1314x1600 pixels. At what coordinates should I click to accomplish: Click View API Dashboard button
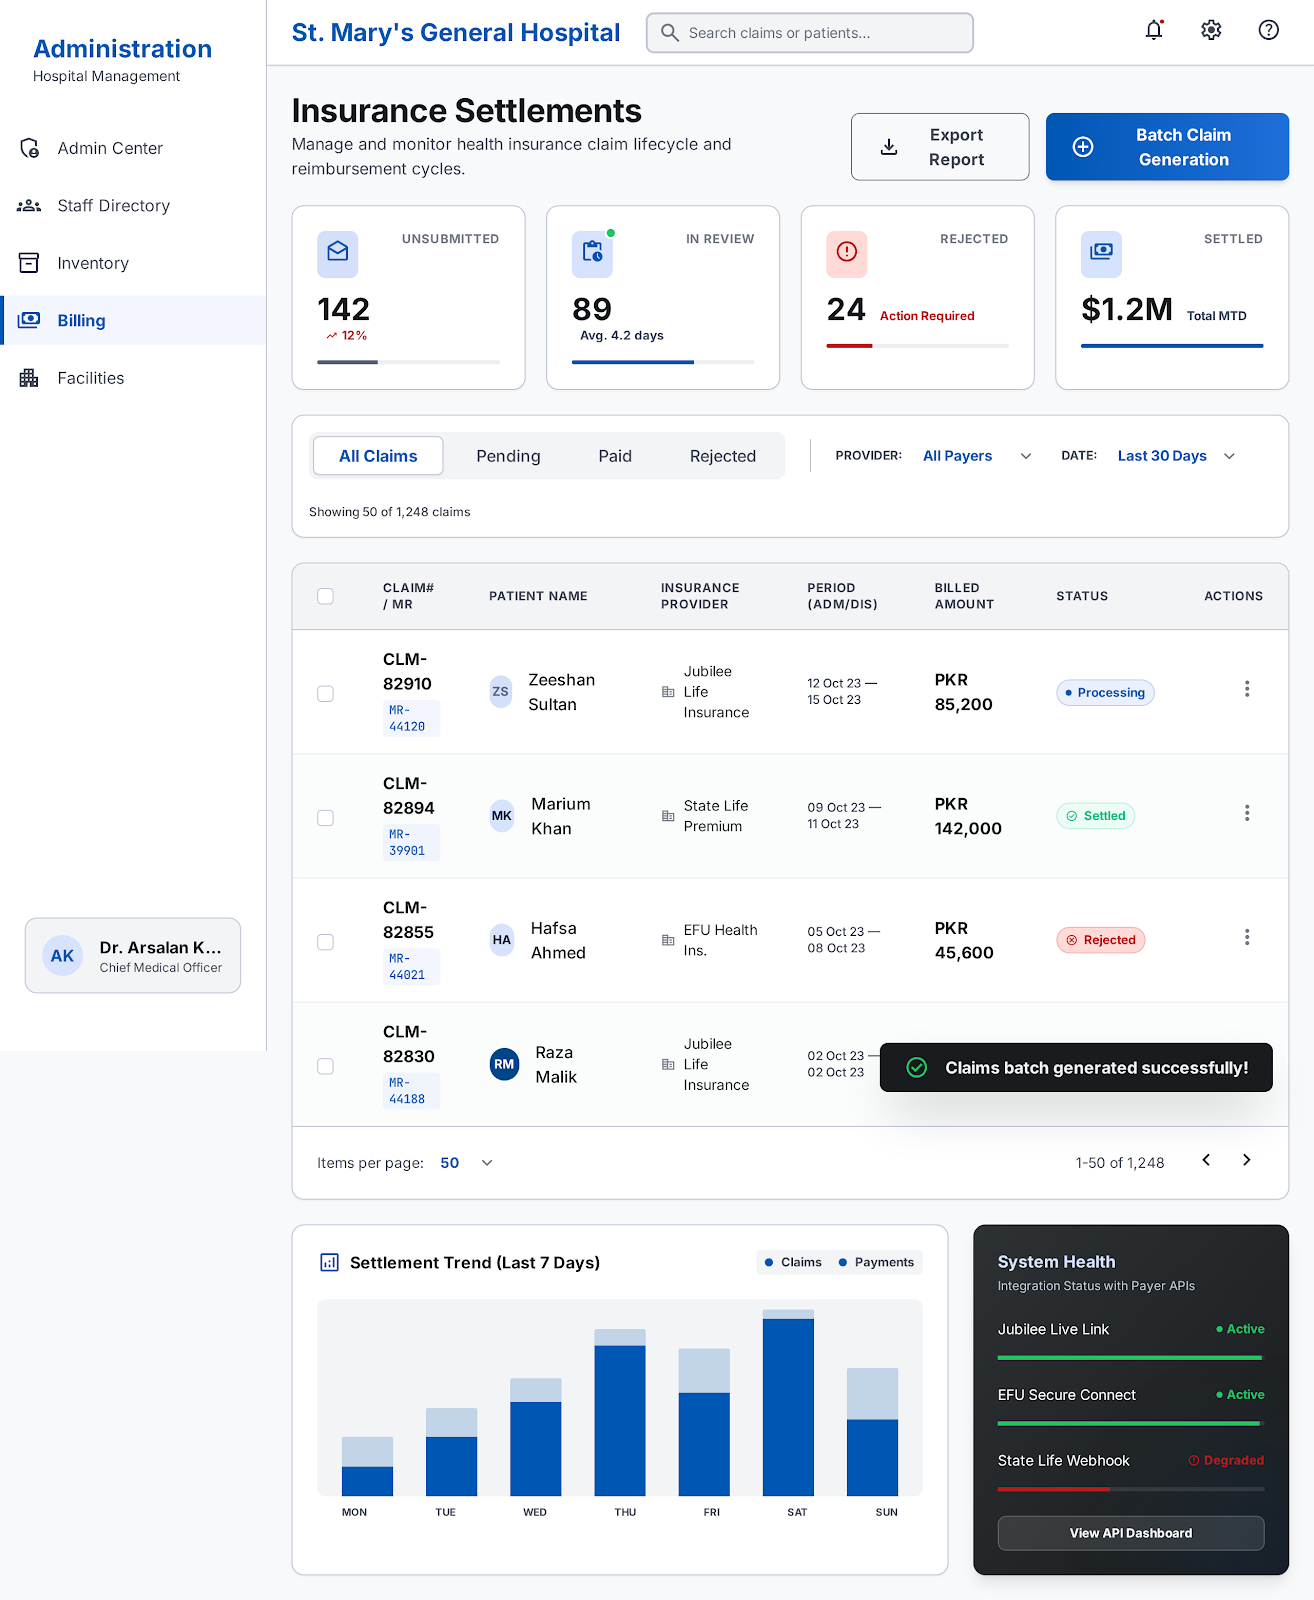(1131, 1533)
